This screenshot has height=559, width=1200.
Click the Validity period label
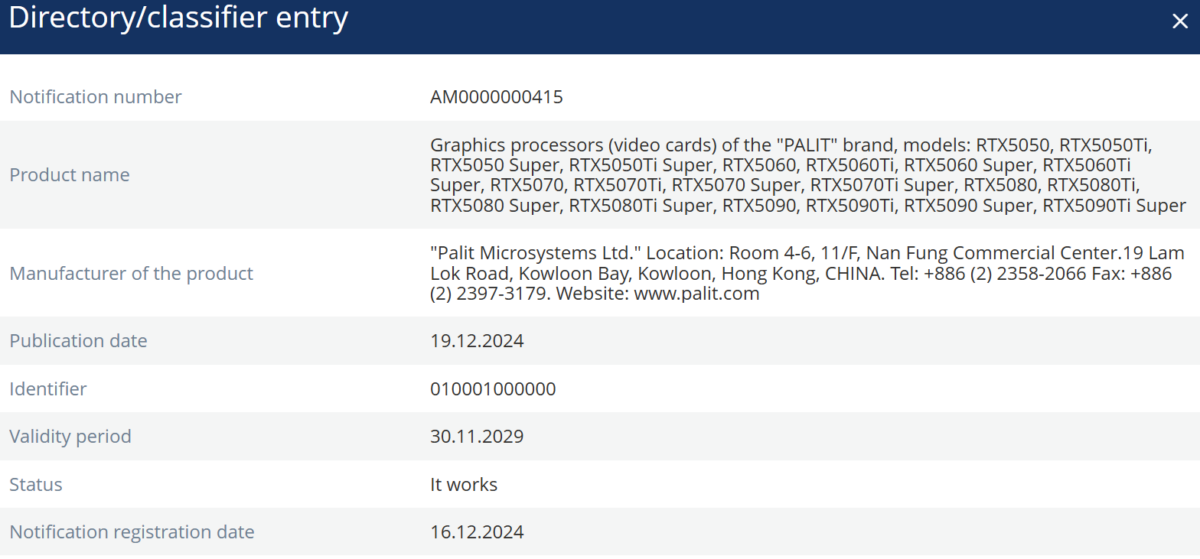click(x=70, y=437)
